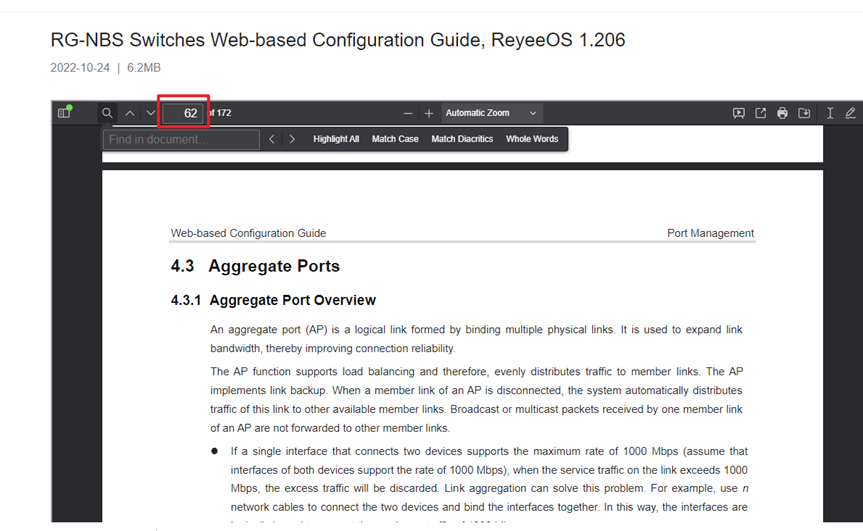Viewport: 863px width, 531px height.
Task: Switch to presentation mode
Action: [x=738, y=113]
